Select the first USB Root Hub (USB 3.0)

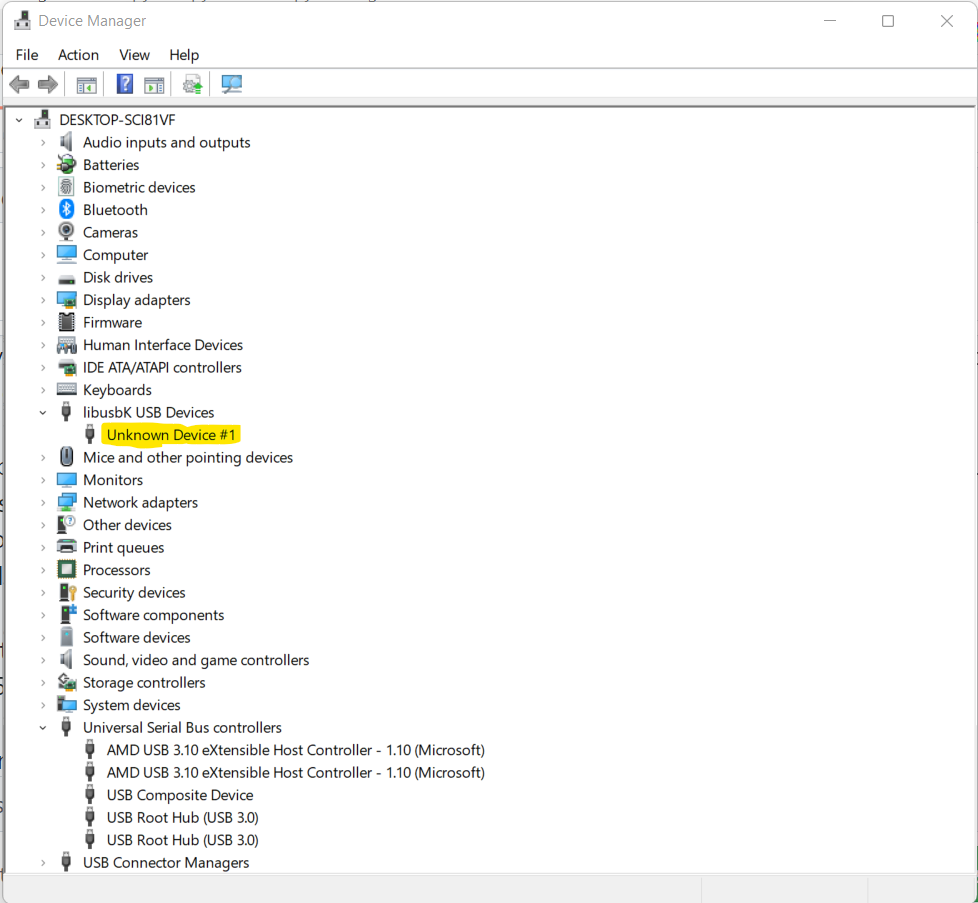182,818
